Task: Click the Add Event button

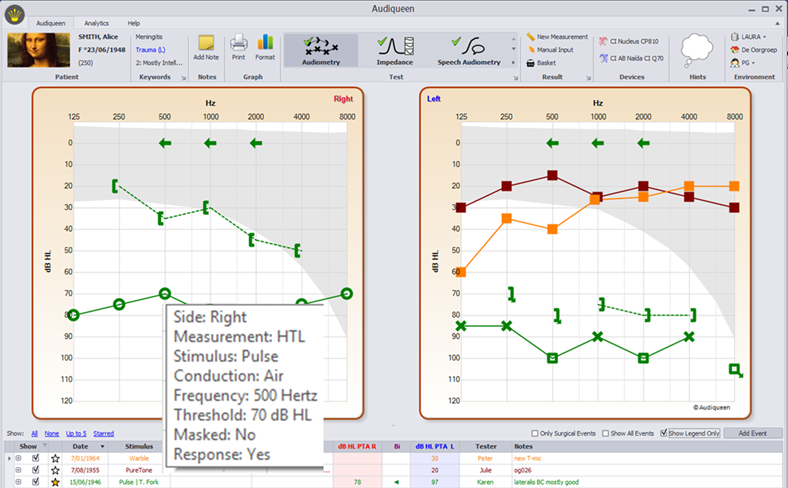Action: point(752,433)
